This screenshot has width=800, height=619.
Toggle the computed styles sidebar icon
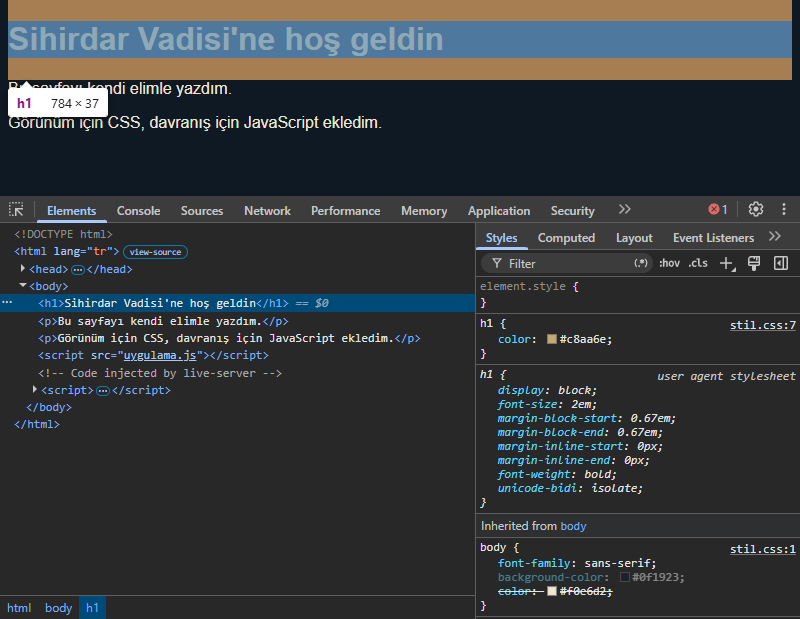click(781, 263)
